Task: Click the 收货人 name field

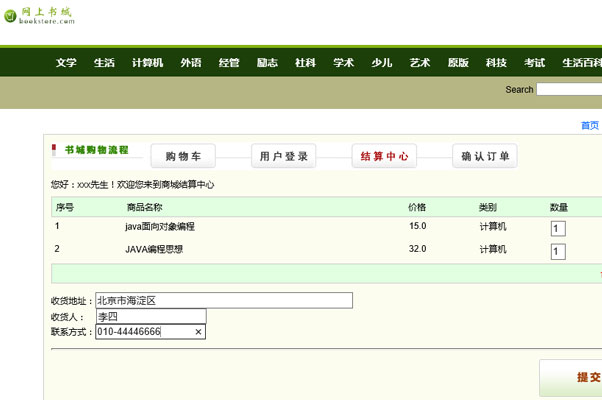Action: pos(136,316)
